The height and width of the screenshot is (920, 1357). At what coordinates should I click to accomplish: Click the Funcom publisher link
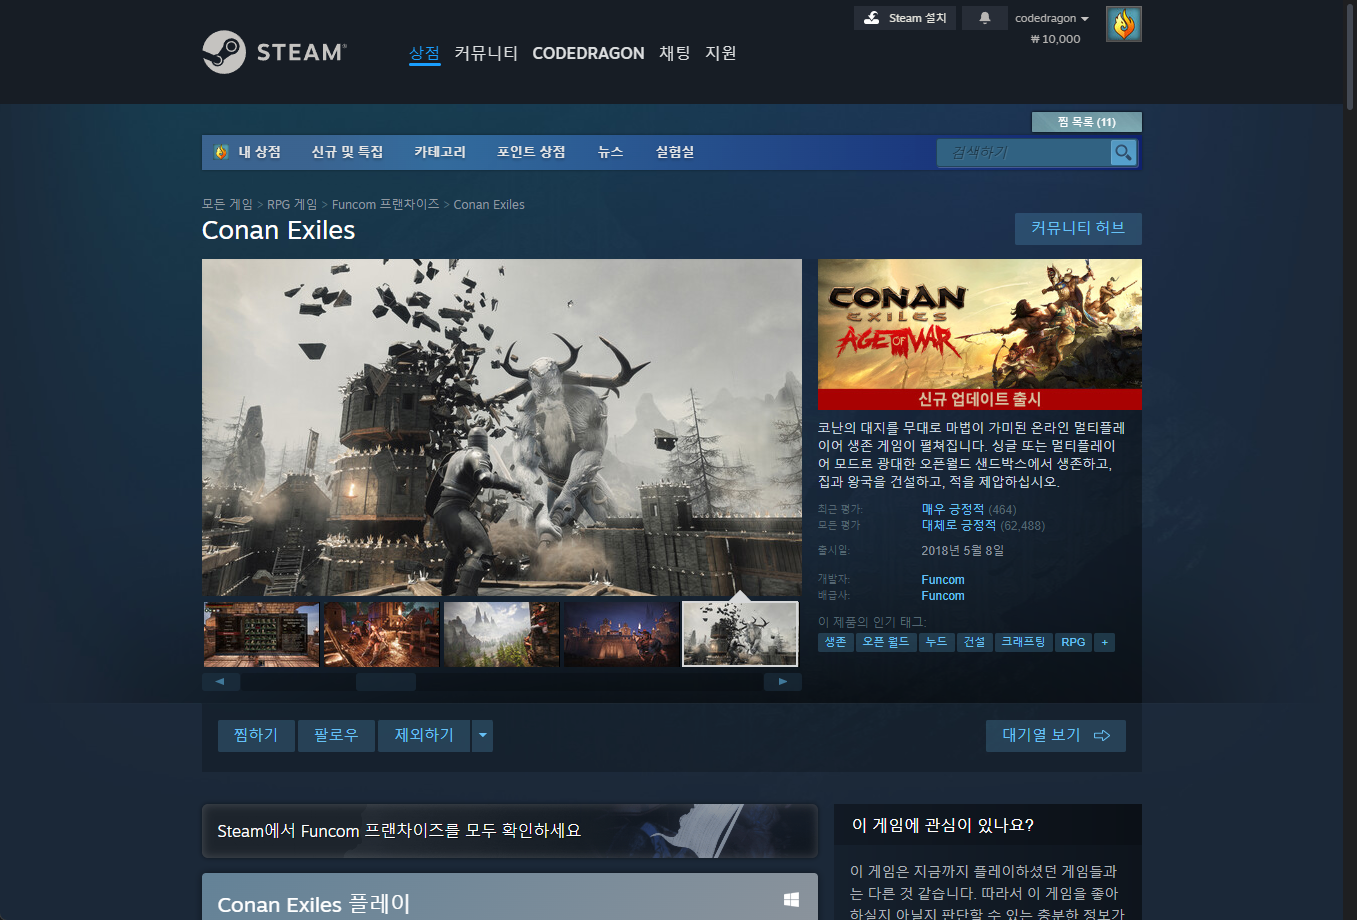tap(943, 596)
